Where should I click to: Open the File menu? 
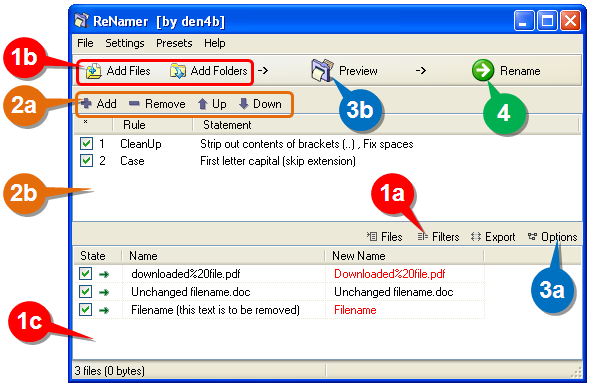85,43
